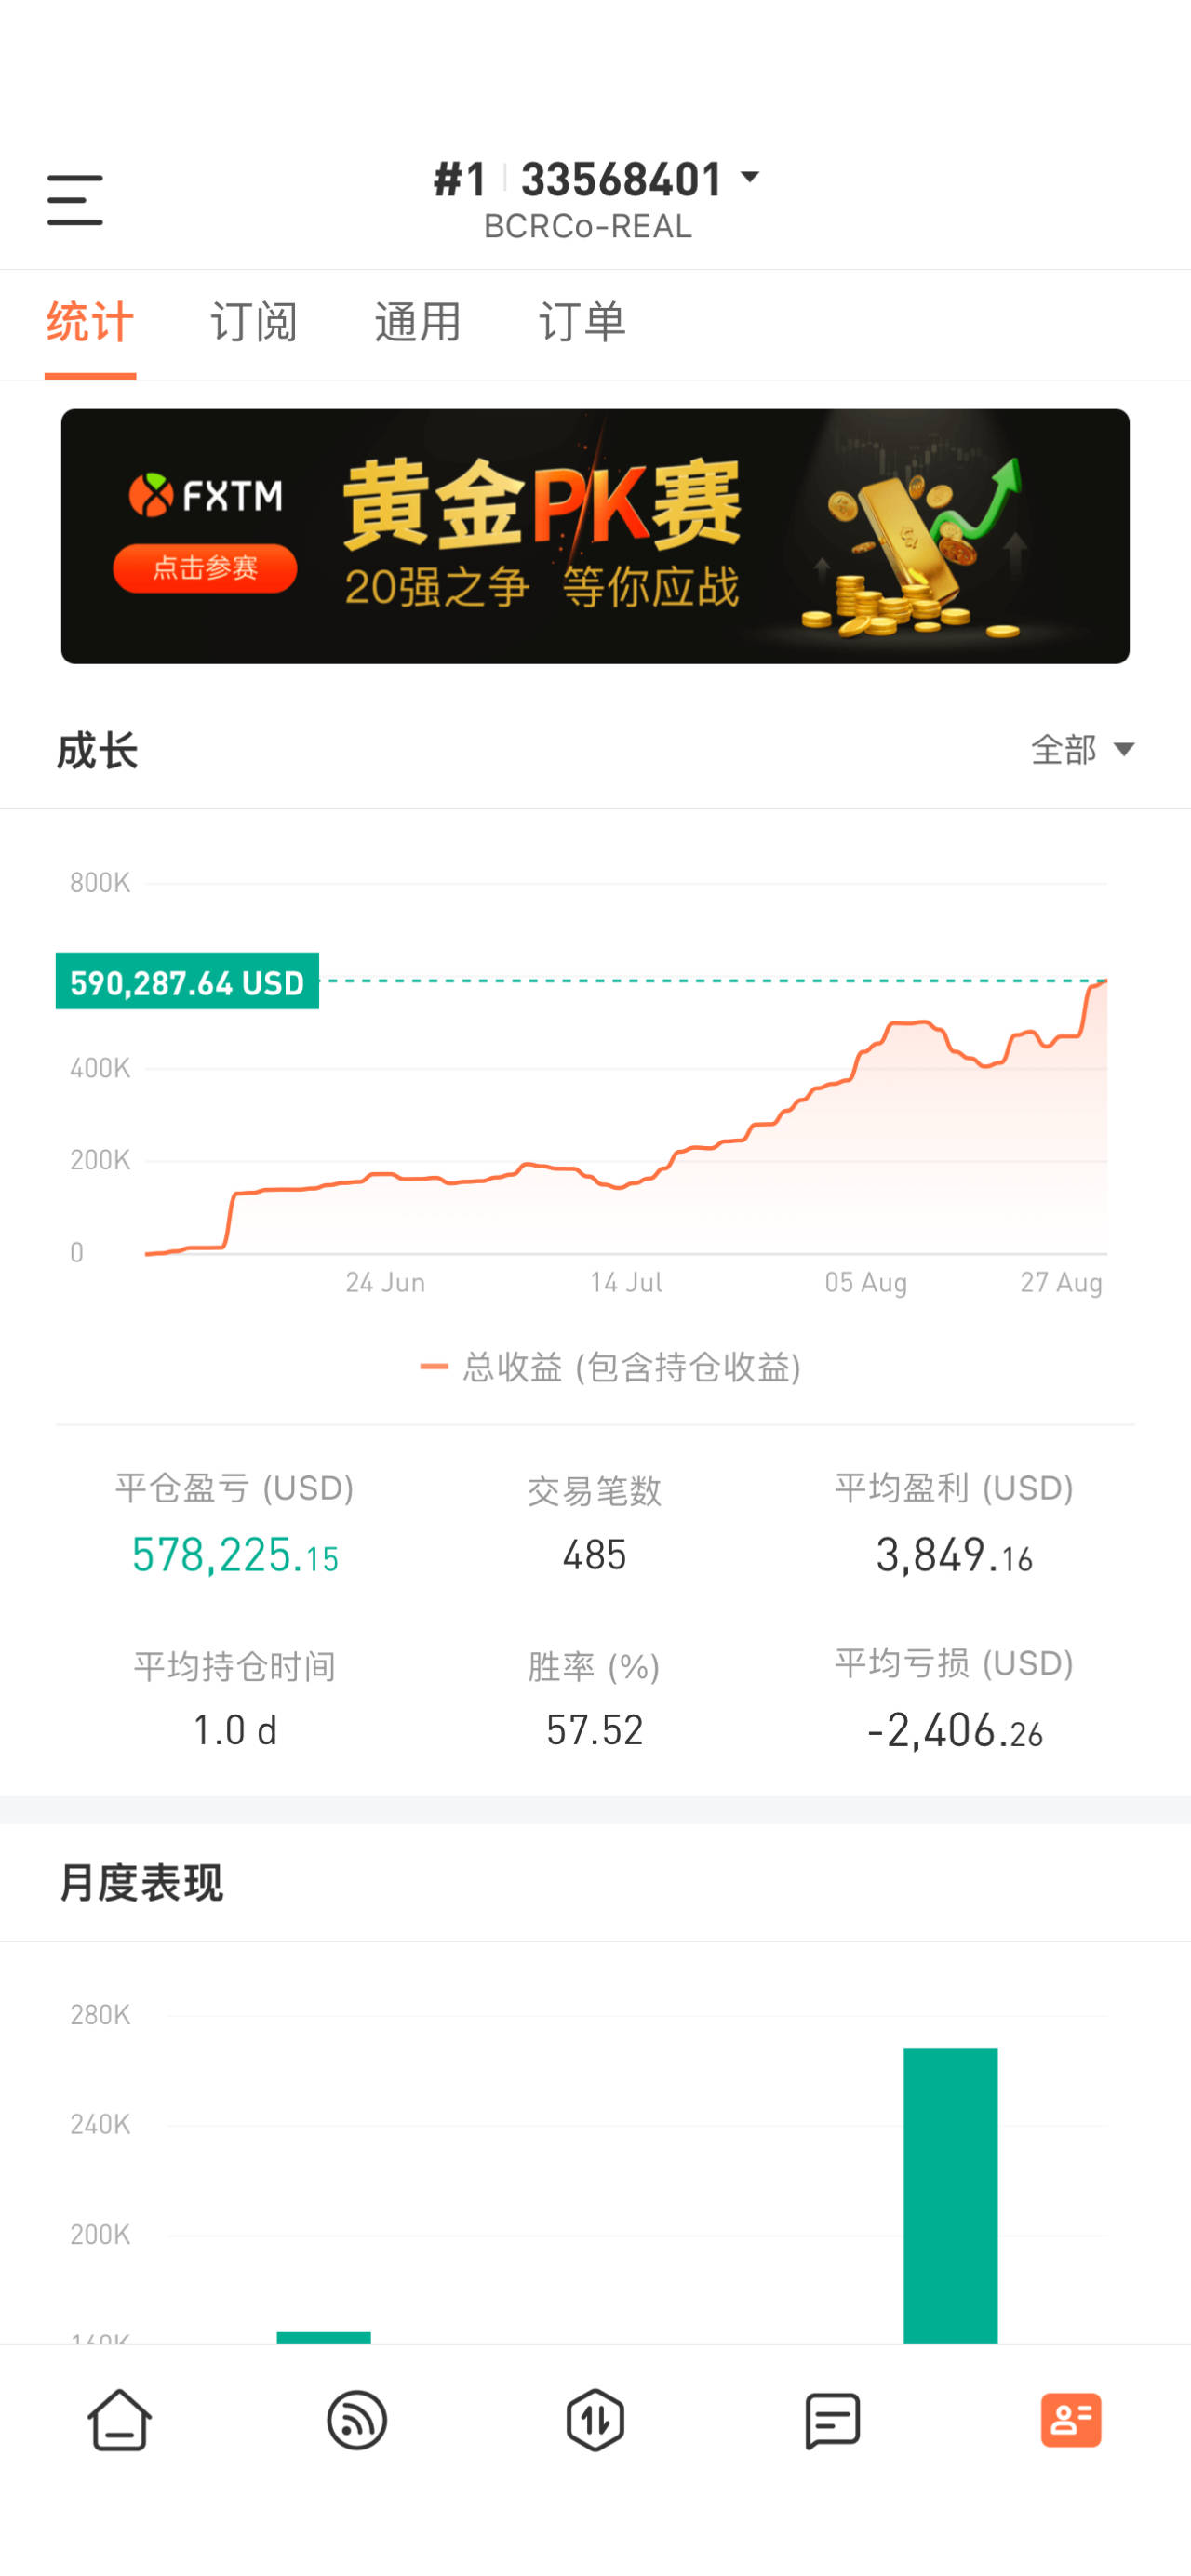Toggle the 总收益 legend series
This screenshot has width=1191, height=2576.
pos(611,1367)
